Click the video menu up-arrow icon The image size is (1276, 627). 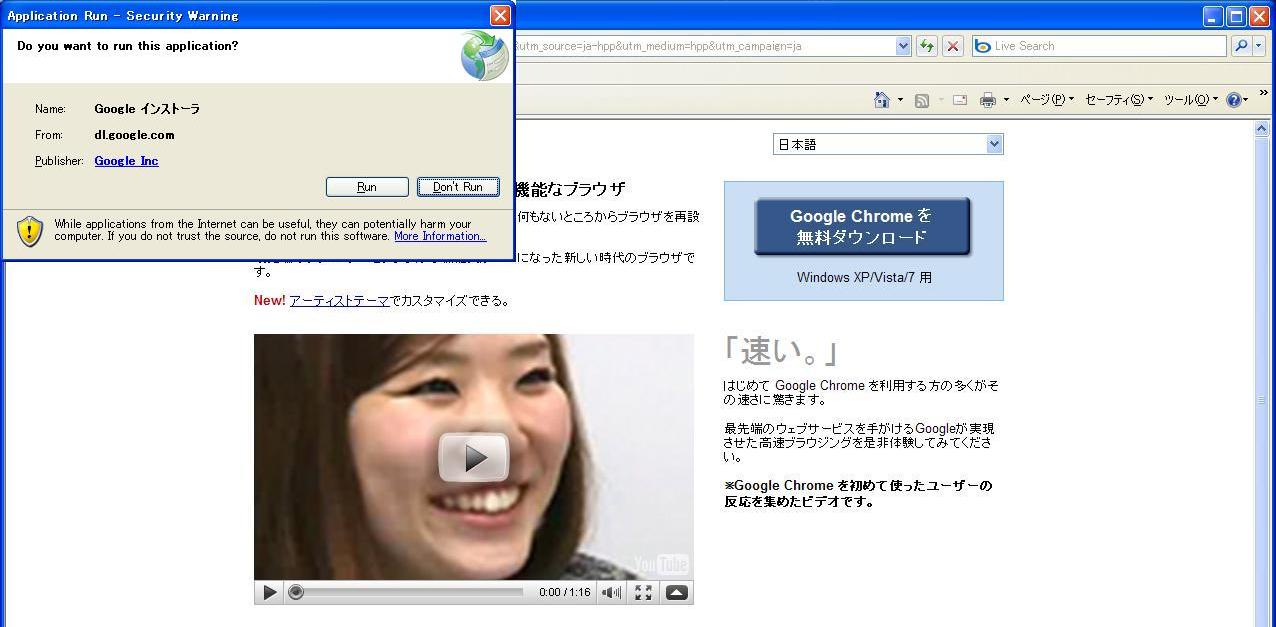677,592
